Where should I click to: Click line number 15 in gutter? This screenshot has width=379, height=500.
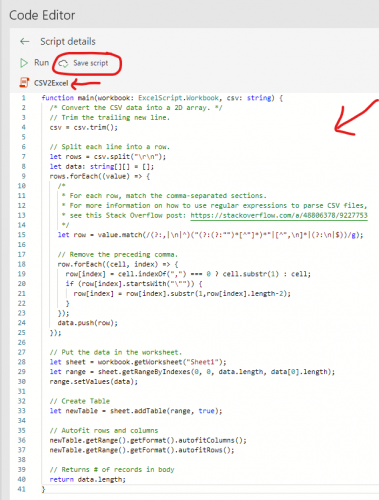(22, 235)
